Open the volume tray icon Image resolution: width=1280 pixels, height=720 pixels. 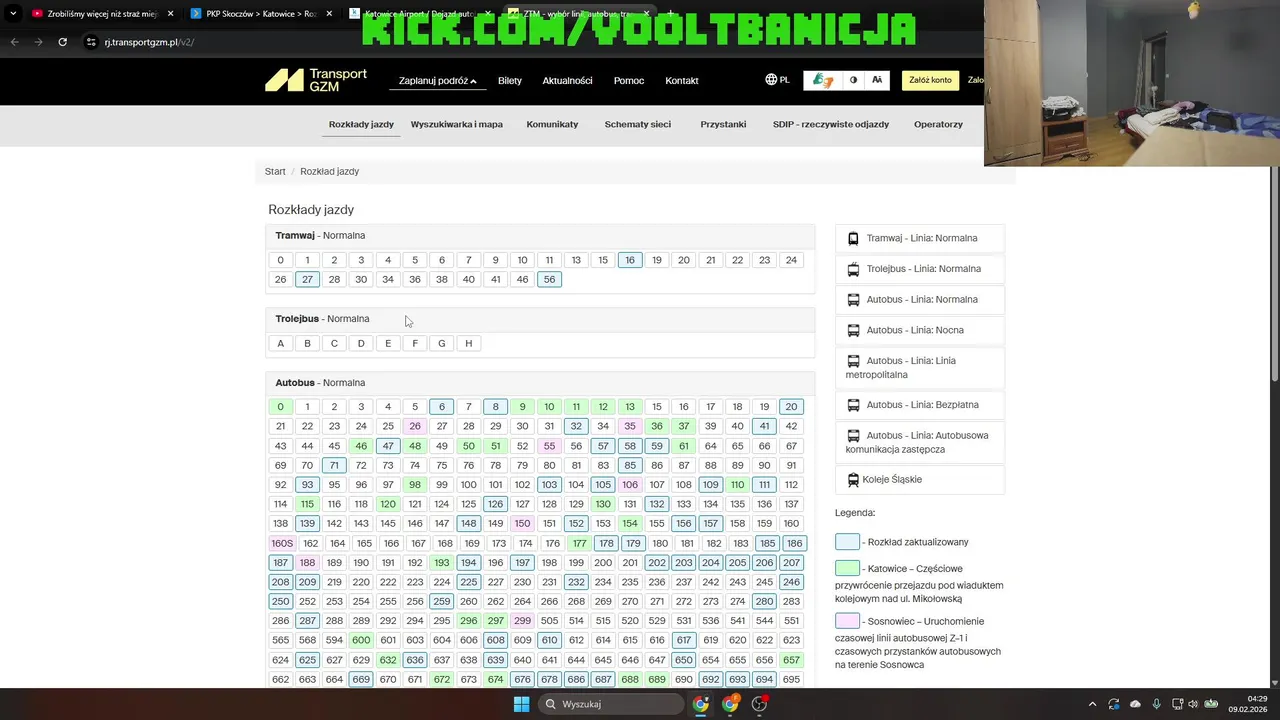coord(1193,704)
